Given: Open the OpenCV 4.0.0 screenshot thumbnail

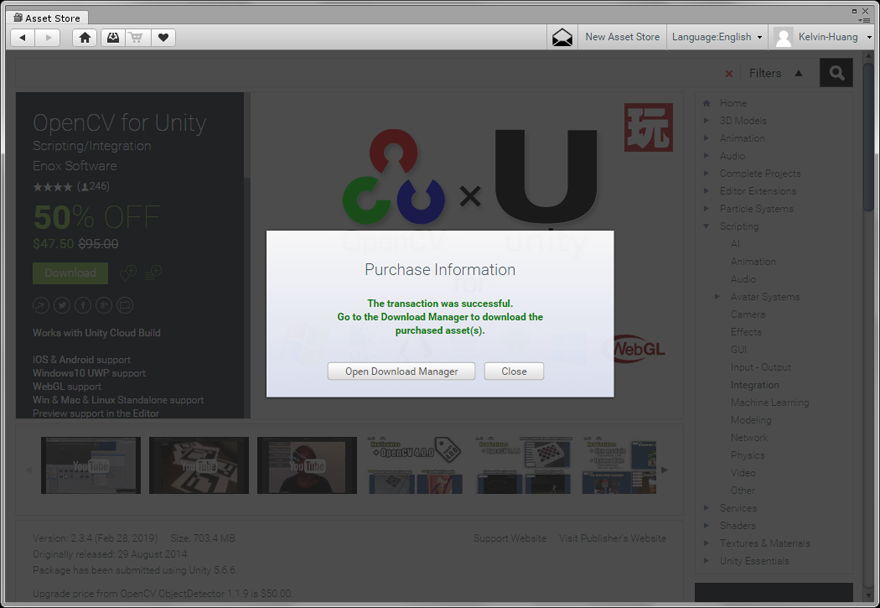Looking at the screenshot, I should 415,465.
